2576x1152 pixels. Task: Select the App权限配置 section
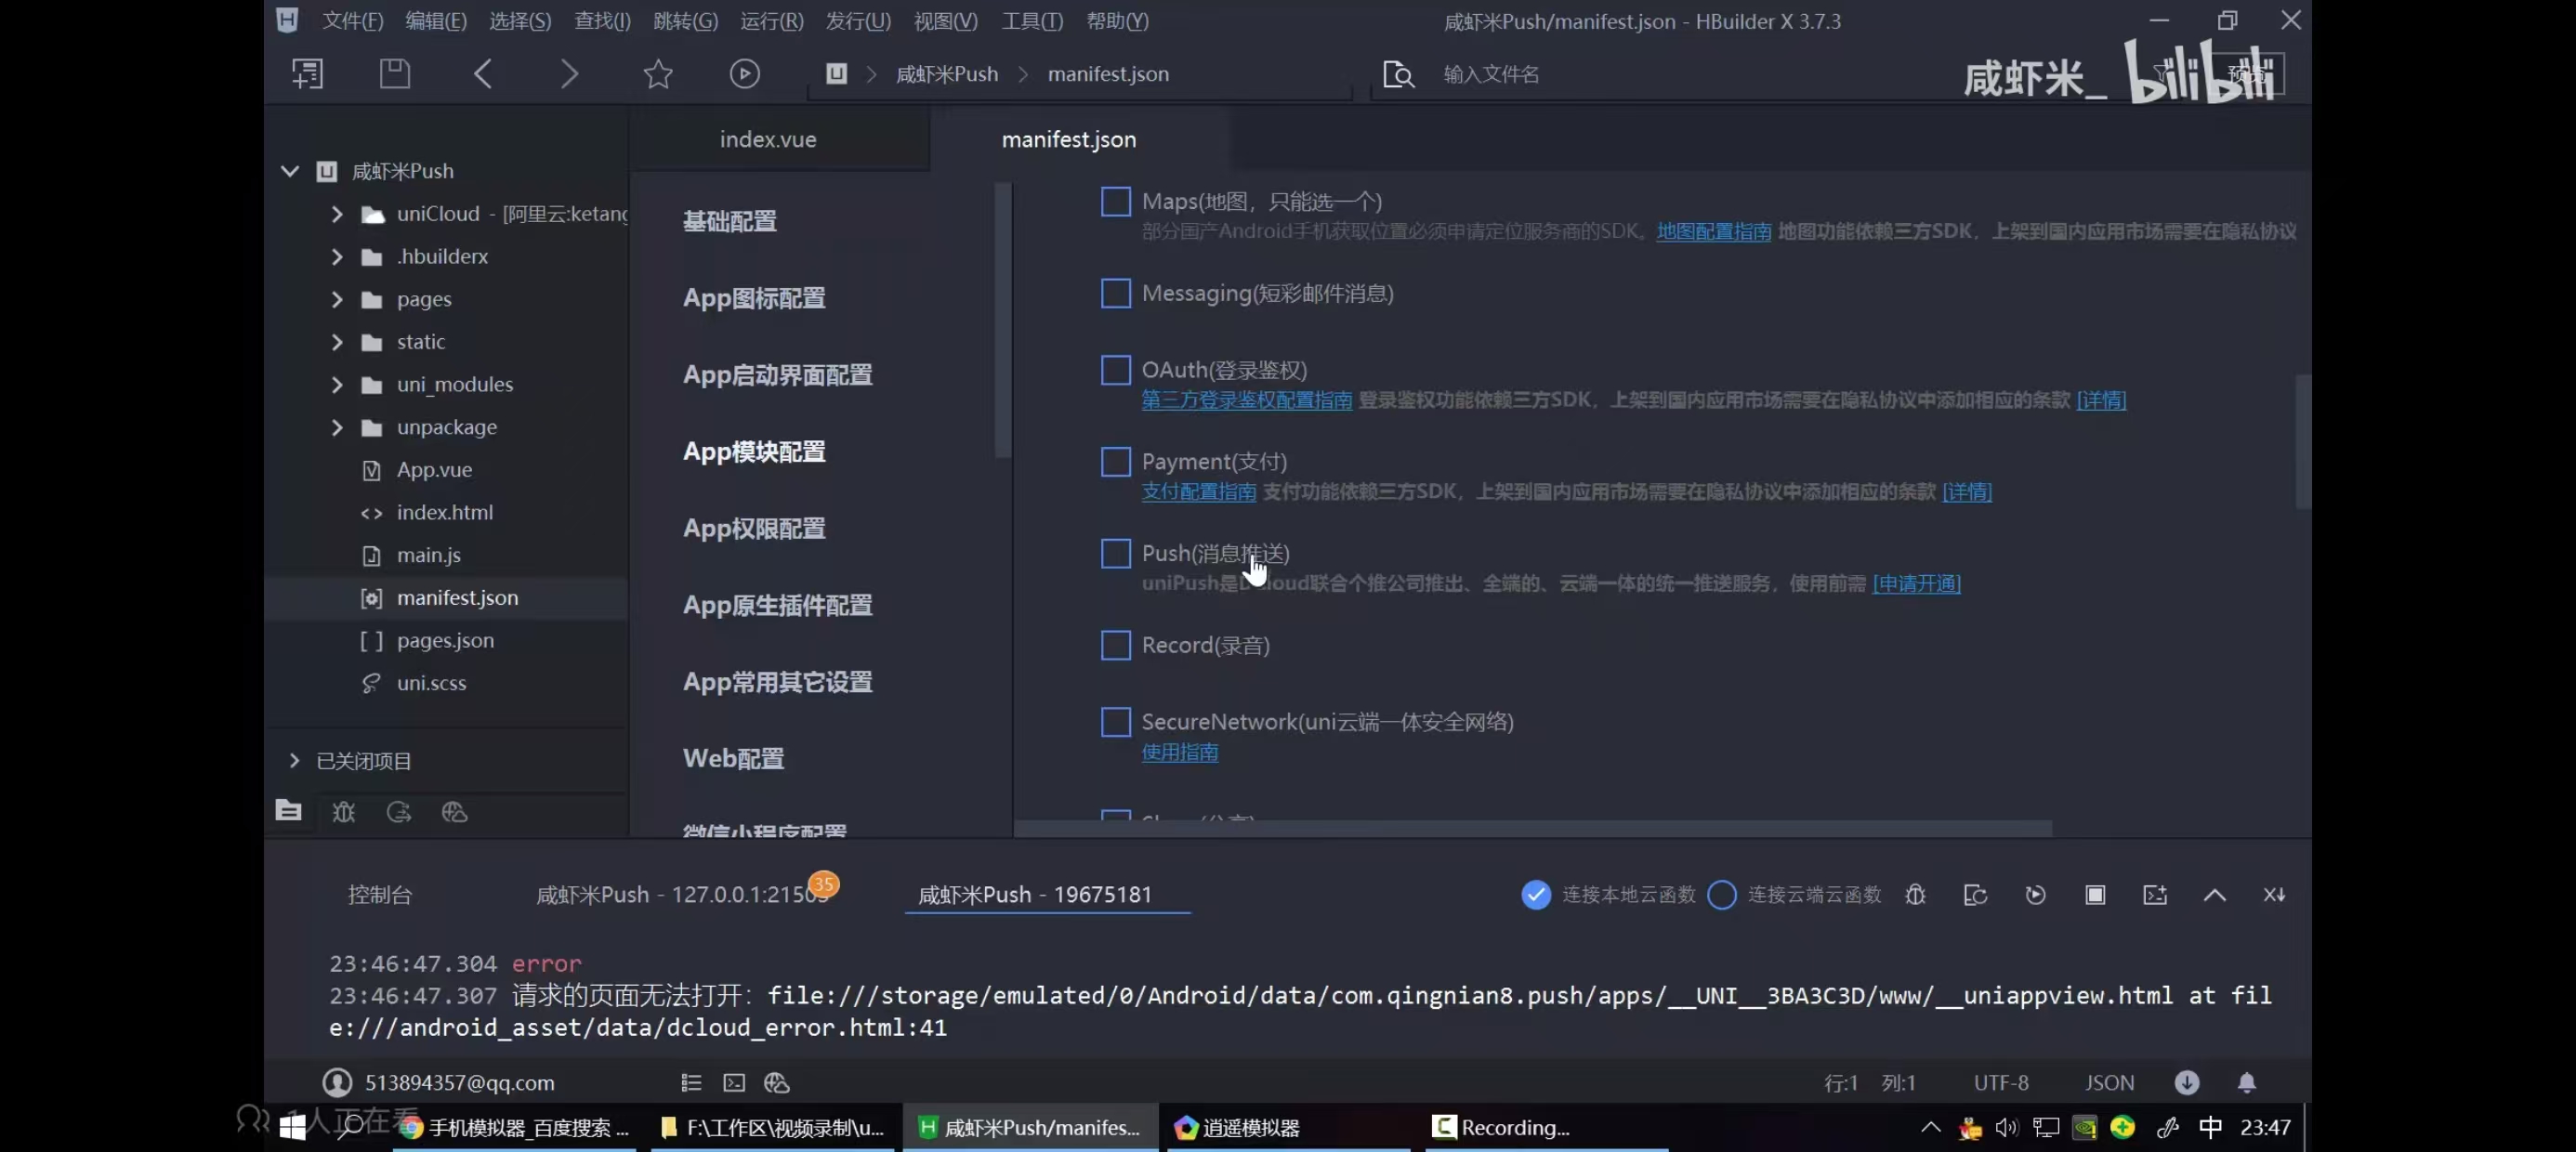(x=754, y=529)
